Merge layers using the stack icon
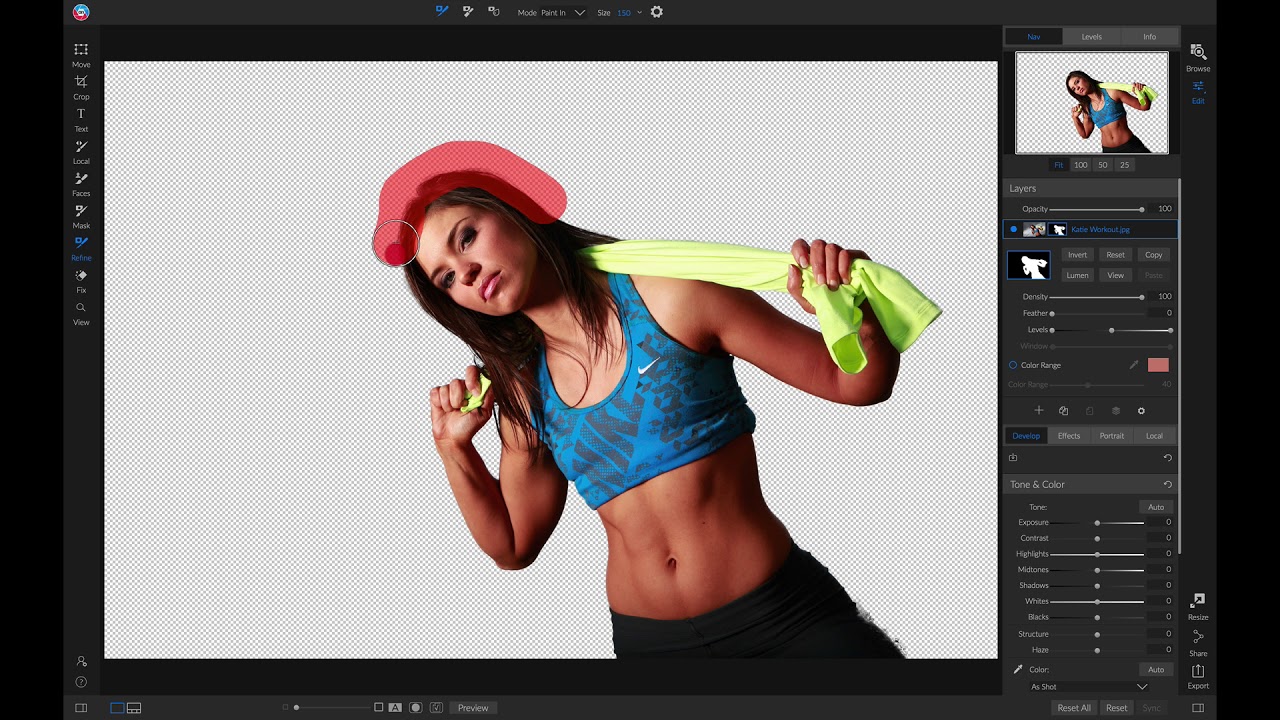Image resolution: width=1280 pixels, height=720 pixels. click(x=1116, y=411)
